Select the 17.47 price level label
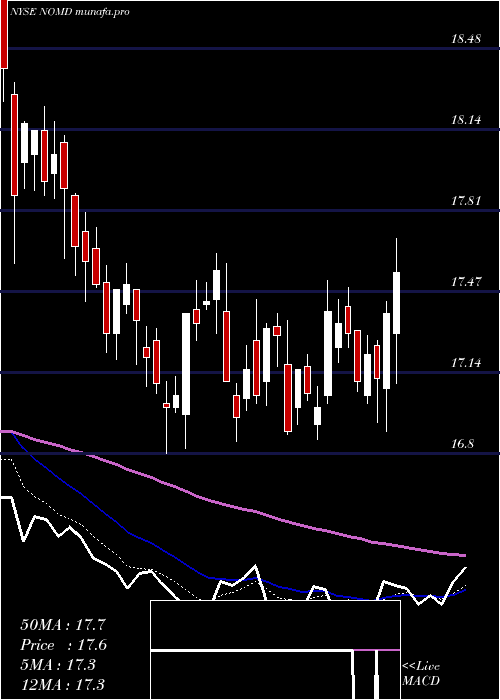The image size is (500, 700). [x=466, y=282]
